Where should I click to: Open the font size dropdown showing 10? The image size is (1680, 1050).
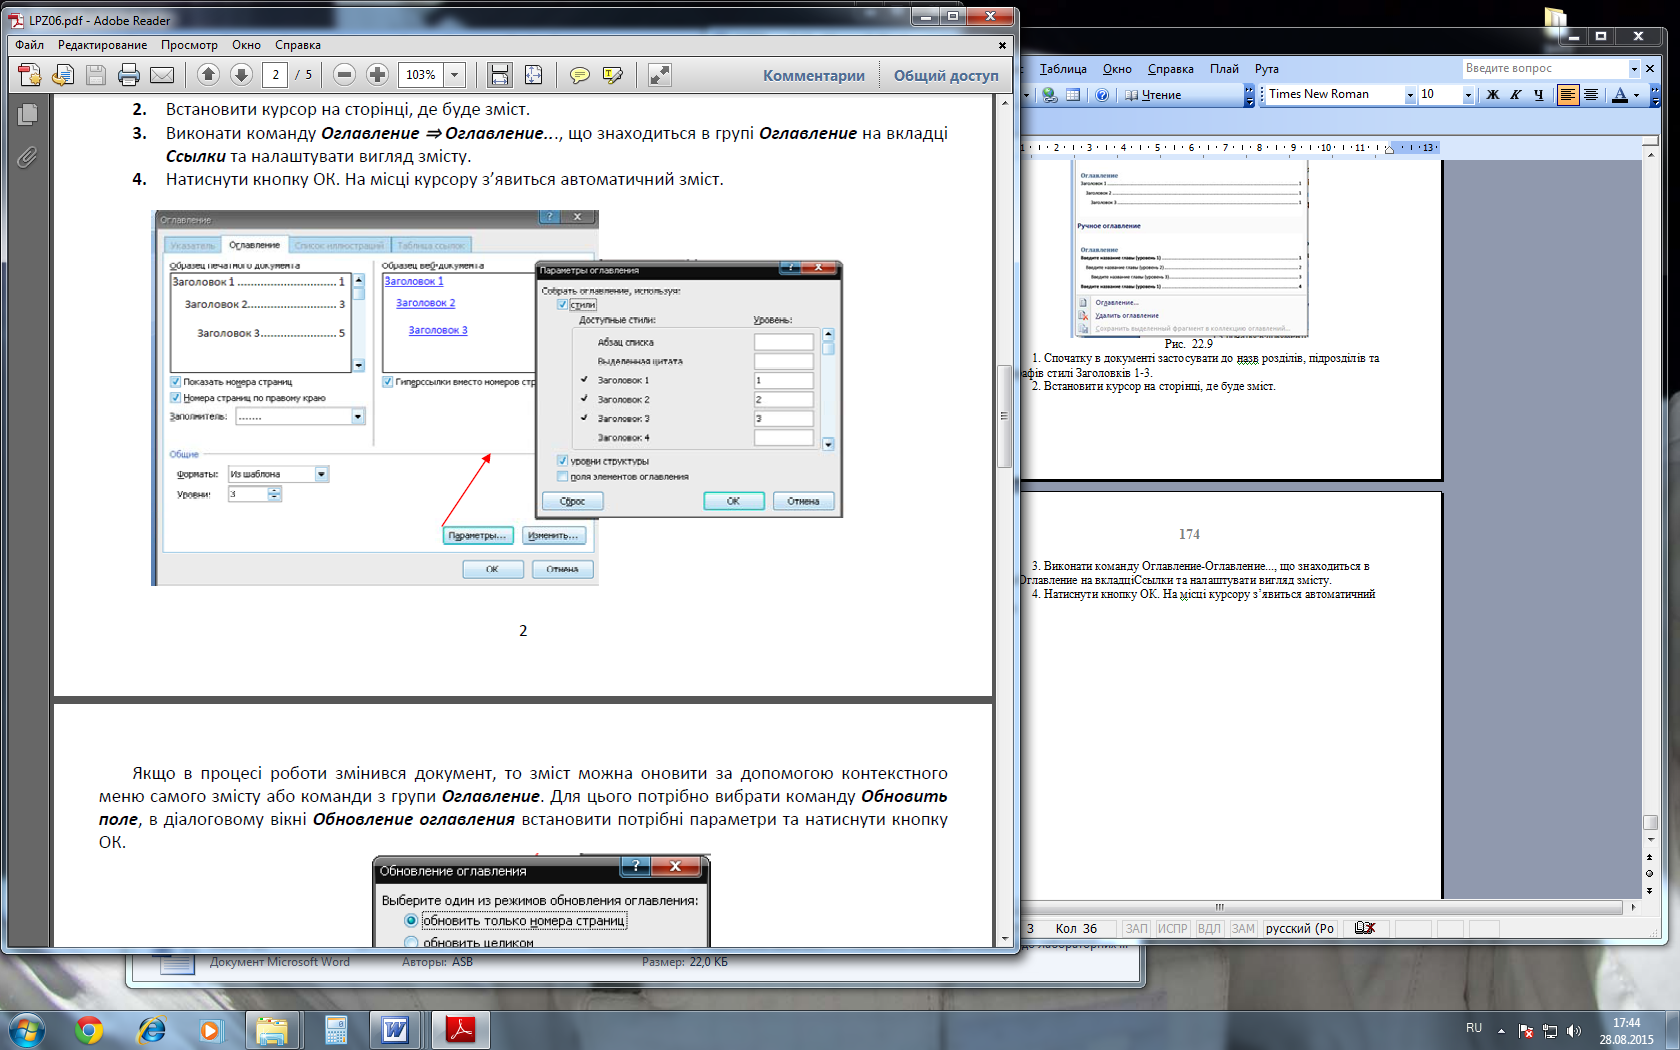1468,95
